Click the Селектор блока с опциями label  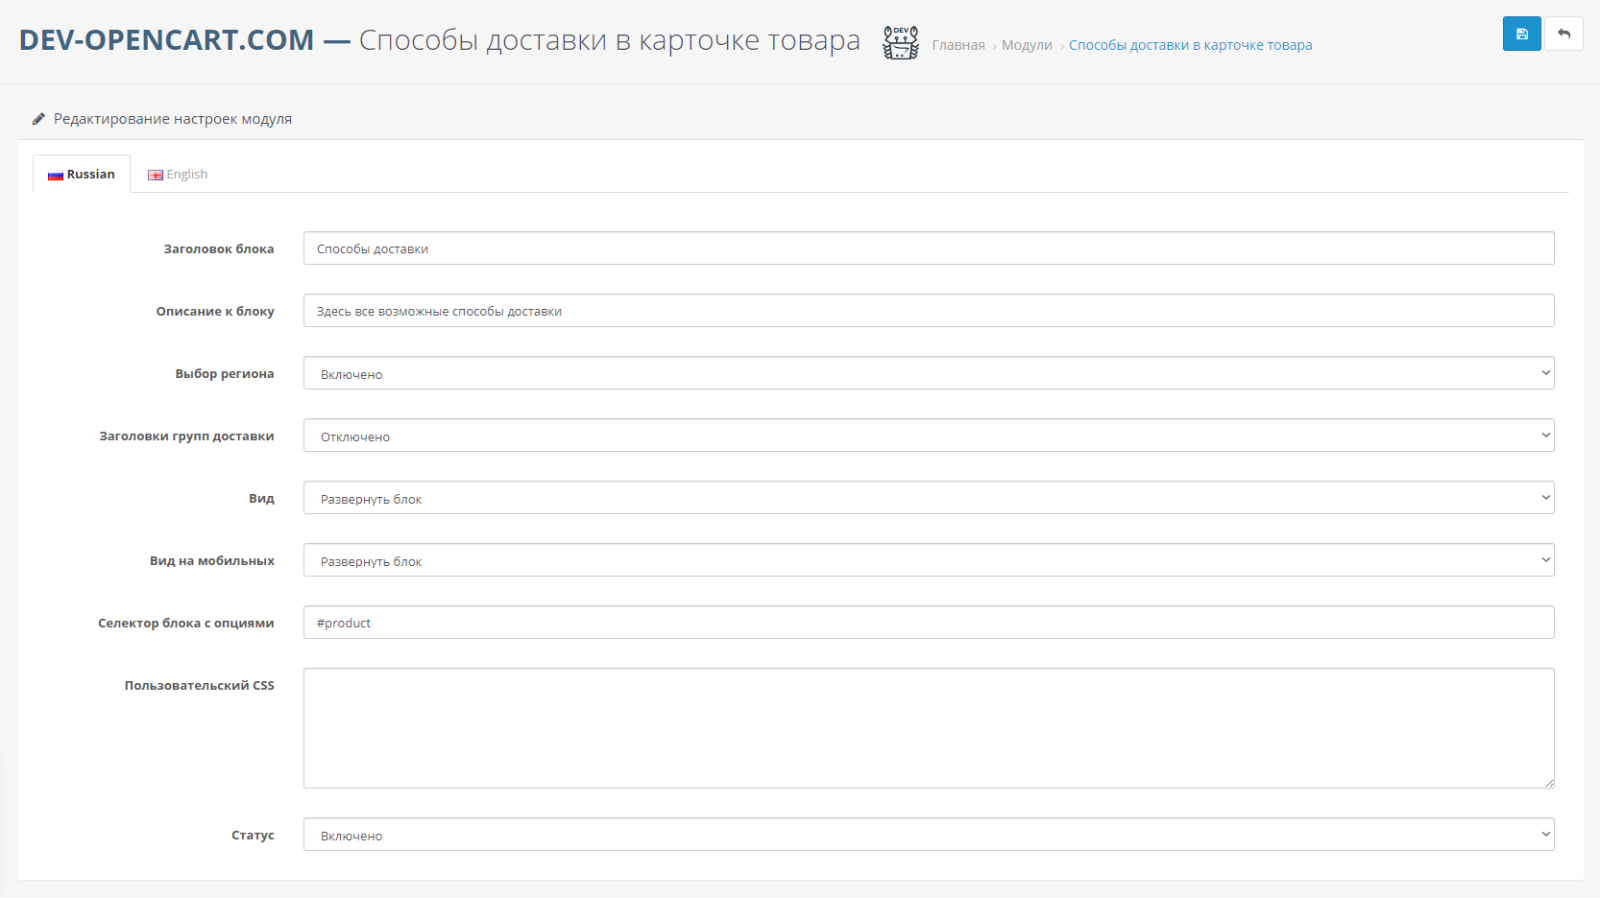tap(186, 623)
